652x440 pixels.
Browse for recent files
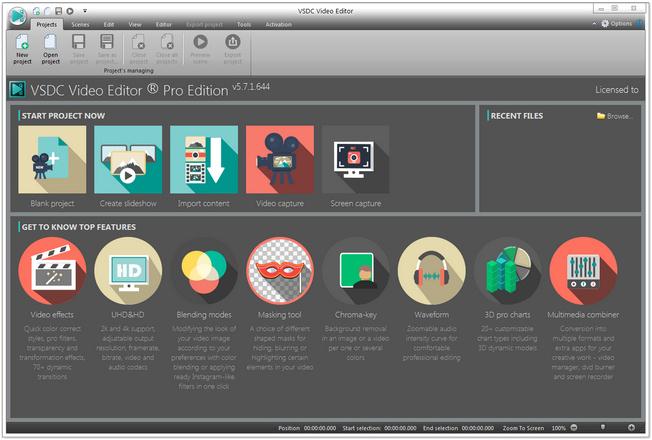click(x=615, y=116)
